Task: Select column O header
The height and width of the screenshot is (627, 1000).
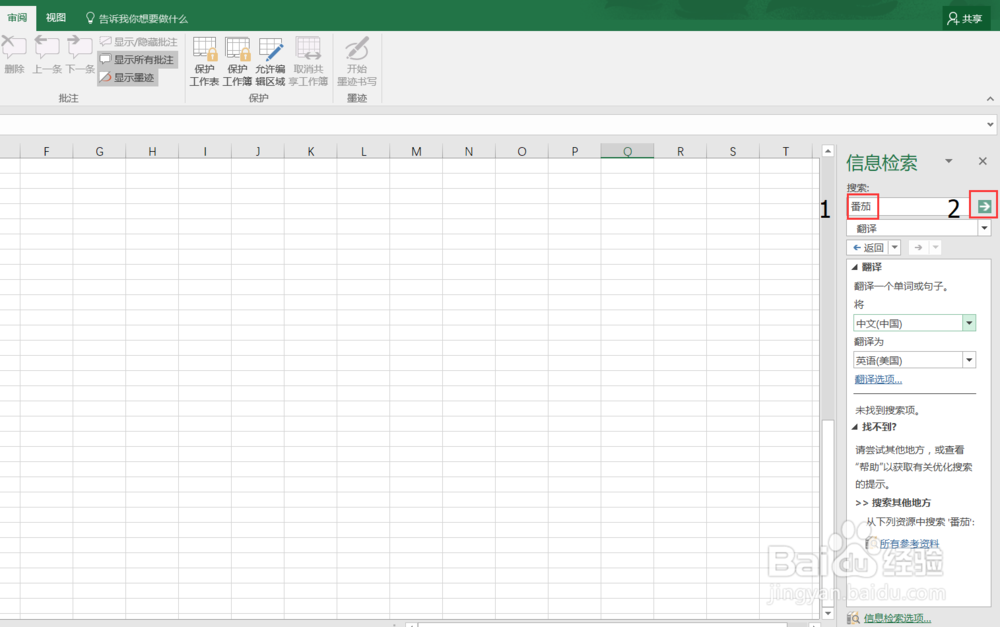Action: [522, 151]
